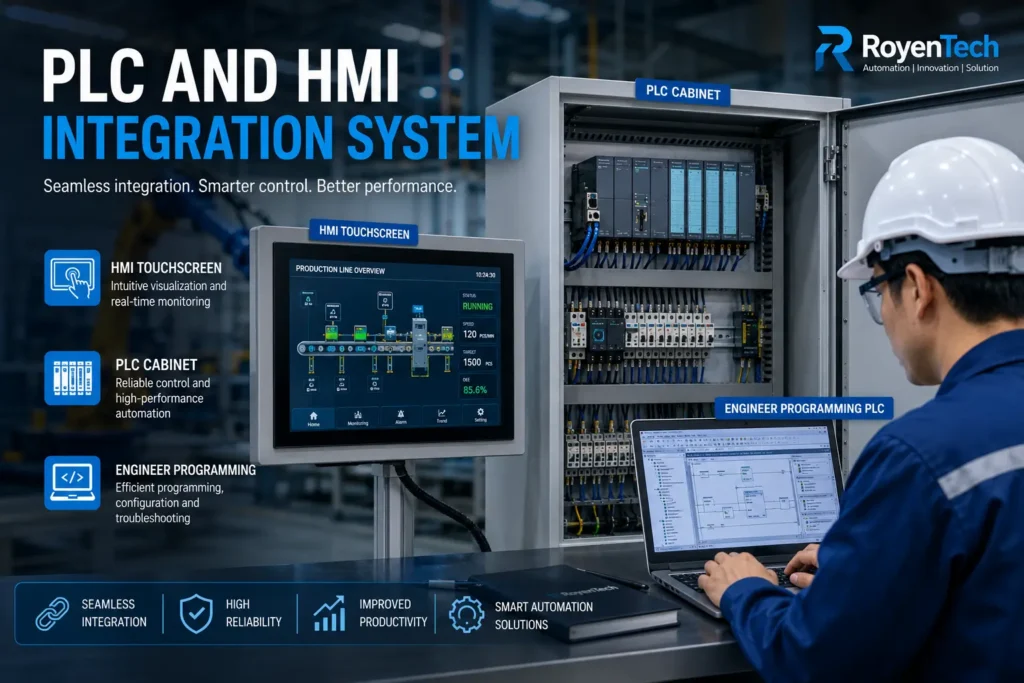This screenshot has height=683, width=1024.
Task: Click the PLC CABINET feature heading on left
Action: click(x=156, y=365)
